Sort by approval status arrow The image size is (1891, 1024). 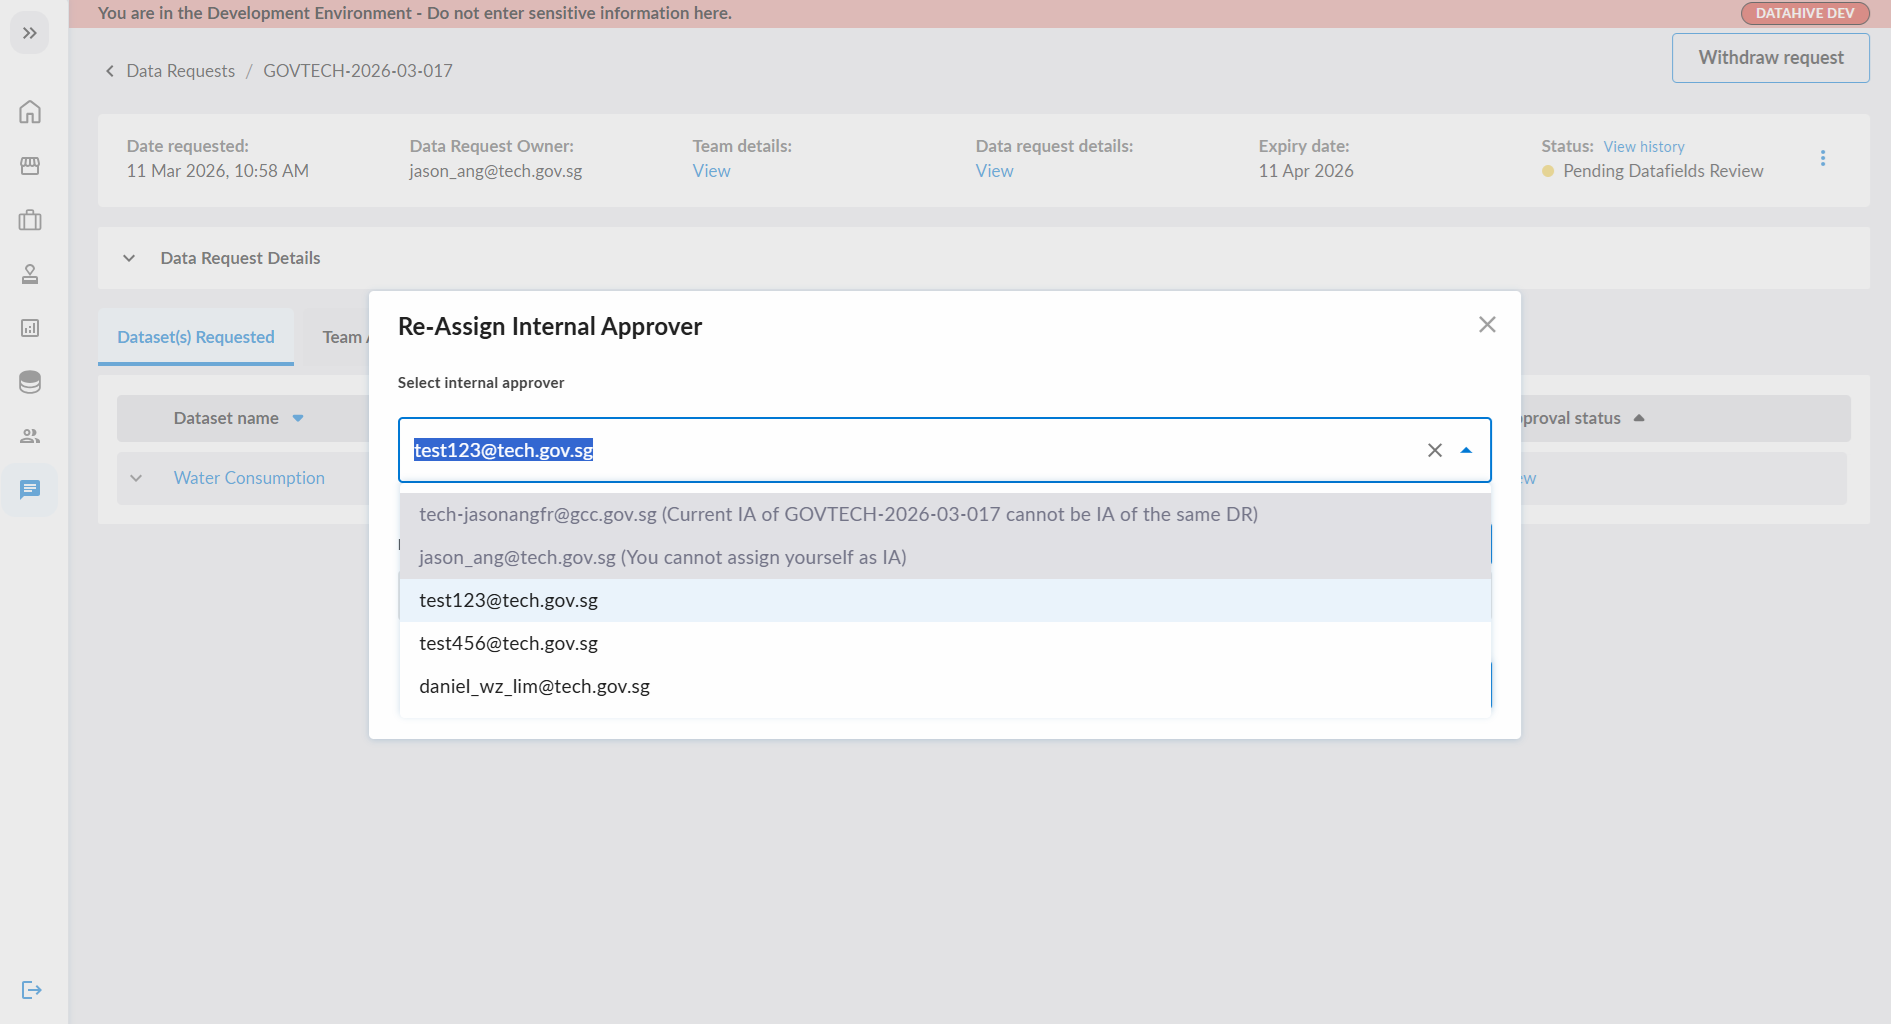(x=1639, y=418)
